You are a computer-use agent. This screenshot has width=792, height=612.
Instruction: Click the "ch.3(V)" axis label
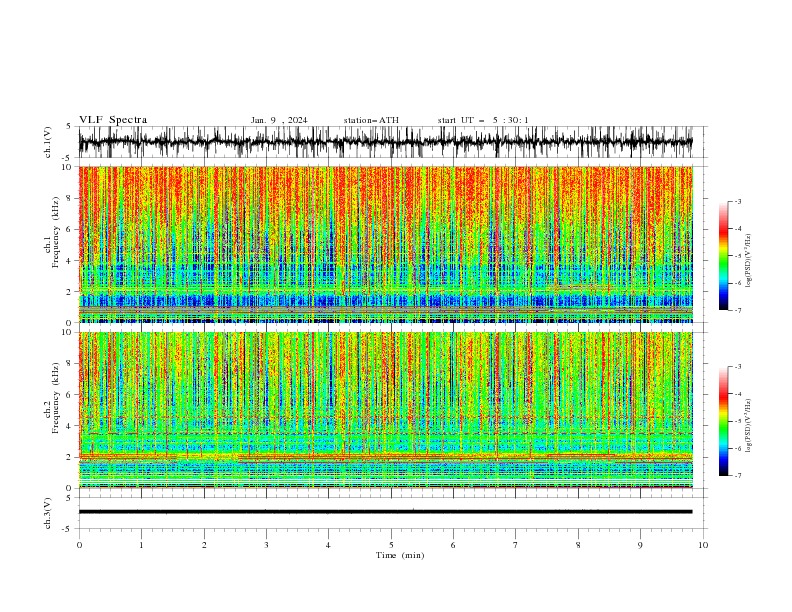point(48,513)
